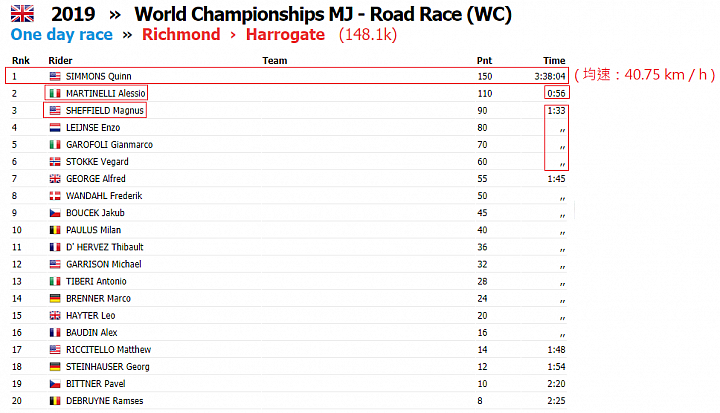Open rider HAYTER Leo profile
720x413 pixels.
click(90, 315)
